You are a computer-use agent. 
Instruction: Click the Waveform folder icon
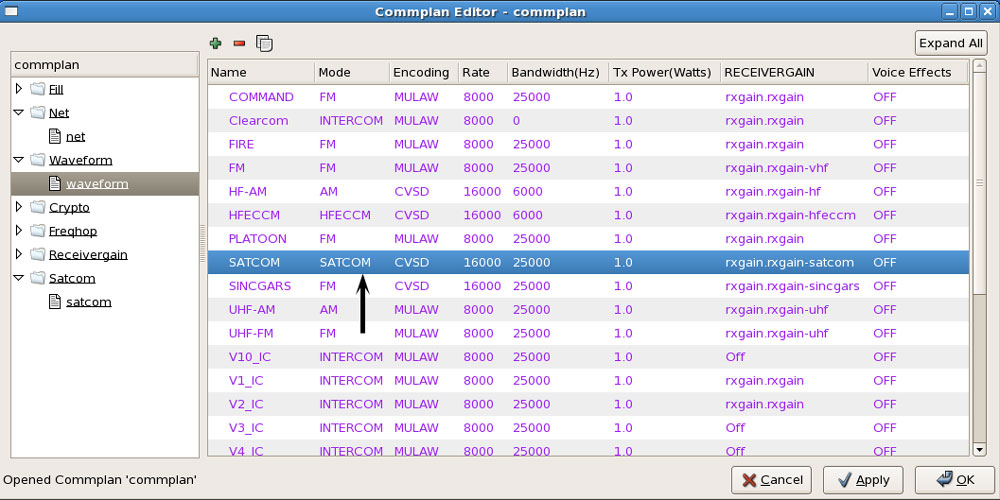38,160
